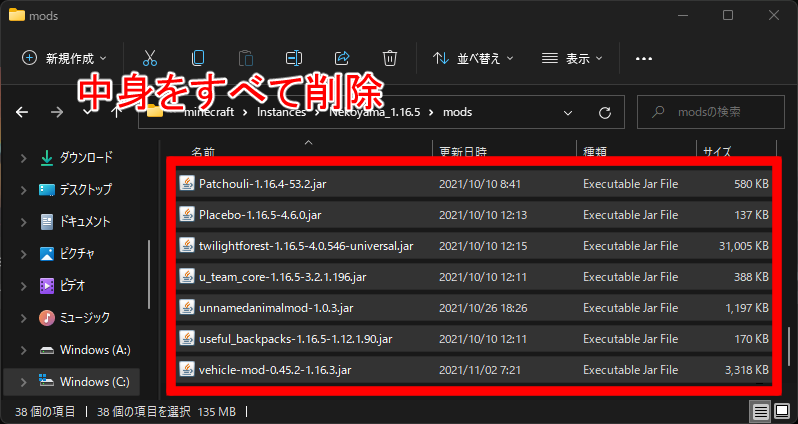Click the 2021/10/26 18:26 date cell
The image size is (798, 424).
click(483, 308)
